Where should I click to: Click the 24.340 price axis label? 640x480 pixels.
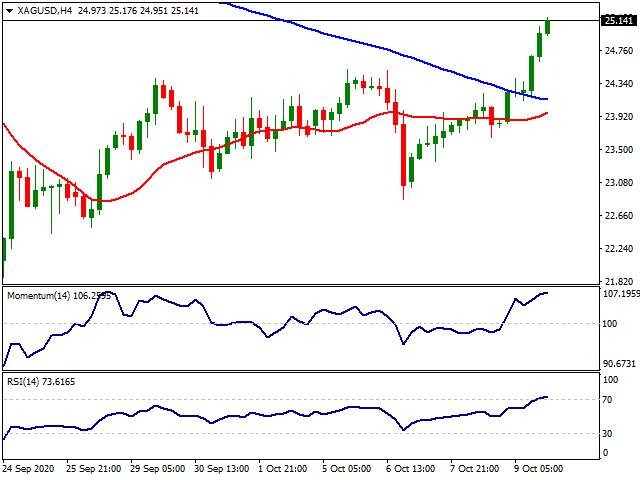point(619,84)
